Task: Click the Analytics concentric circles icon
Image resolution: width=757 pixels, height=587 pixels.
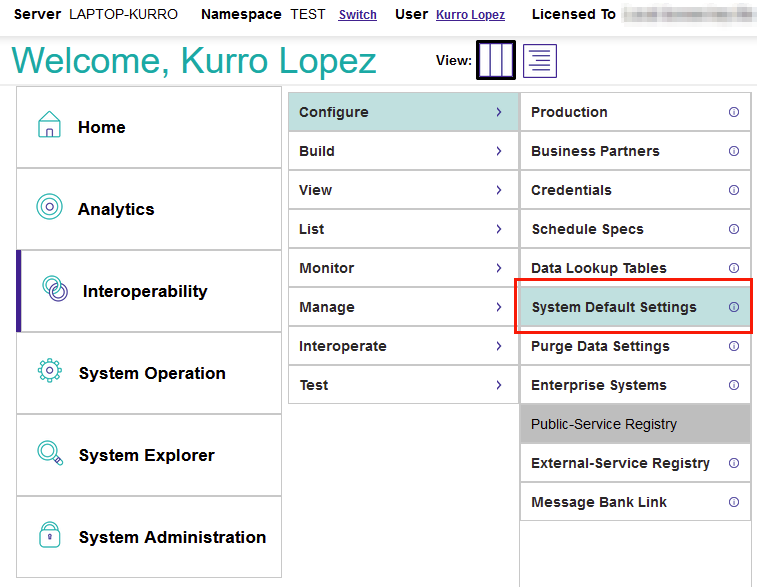Action: 49,208
